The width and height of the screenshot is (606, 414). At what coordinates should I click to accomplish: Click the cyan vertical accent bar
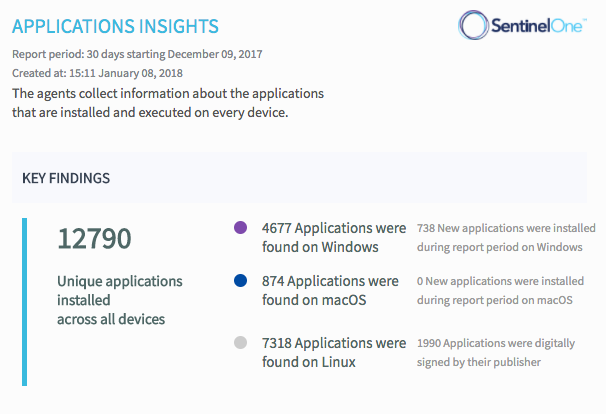tap(25, 300)
